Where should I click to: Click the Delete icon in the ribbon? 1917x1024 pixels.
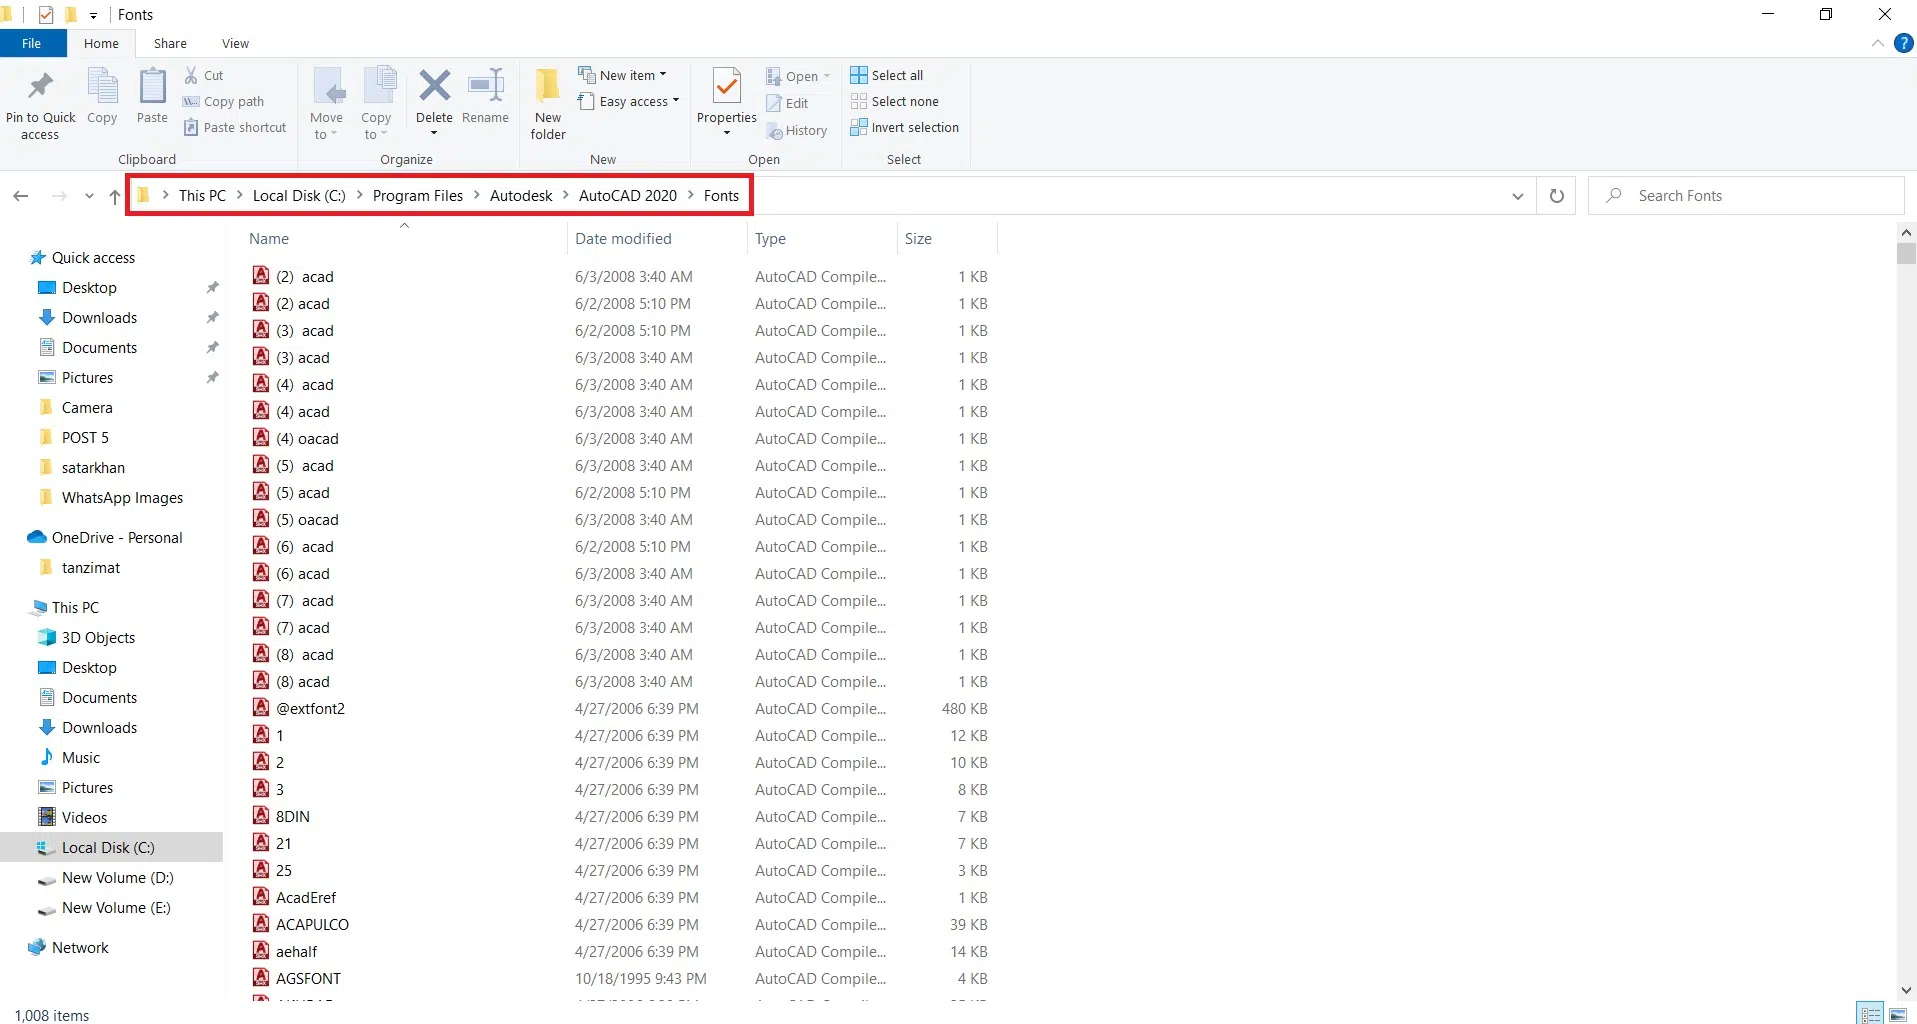point(434,87)
